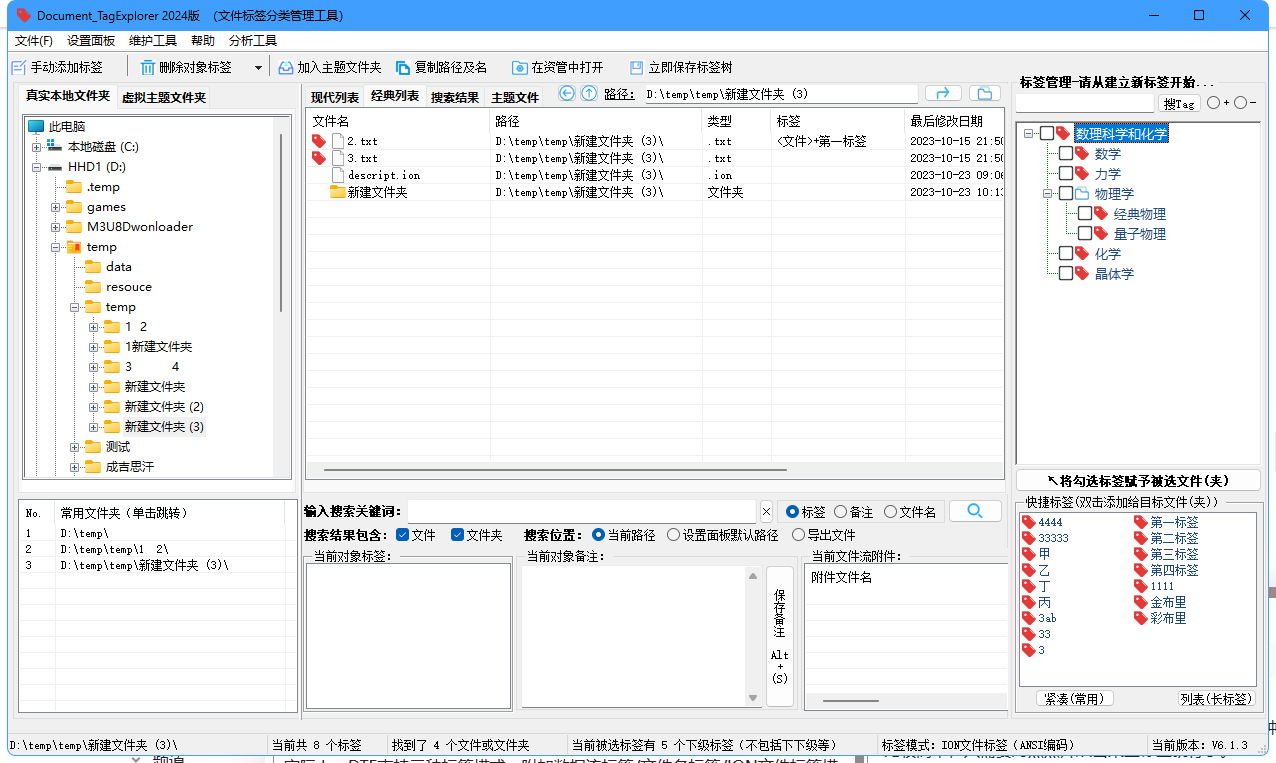The width and height of the screenshot is (1276, 763).
Task: Click the 加入主题文件夹 toolbar icon
Action: [286, 68]
